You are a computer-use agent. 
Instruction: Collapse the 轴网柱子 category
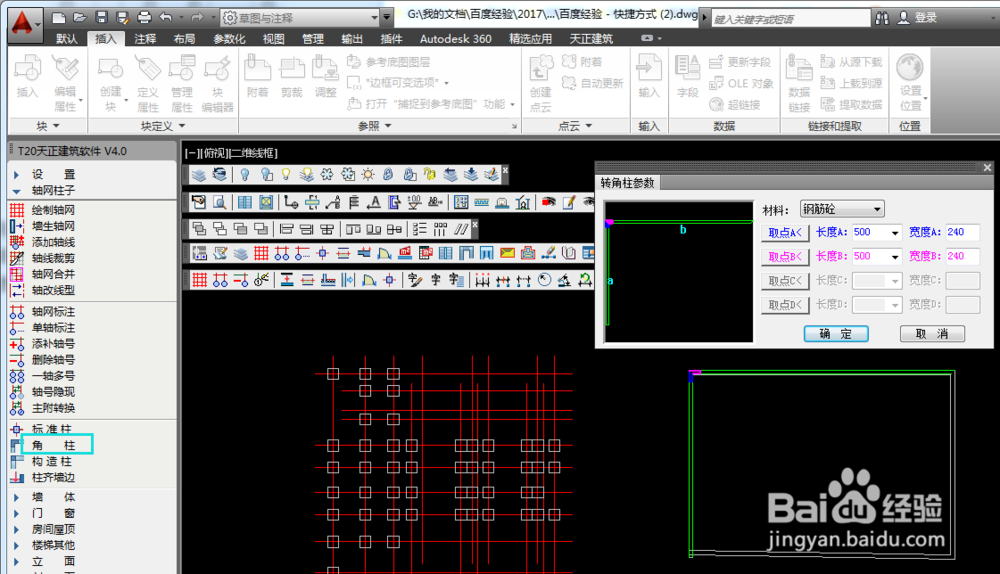tap(54, 190)
